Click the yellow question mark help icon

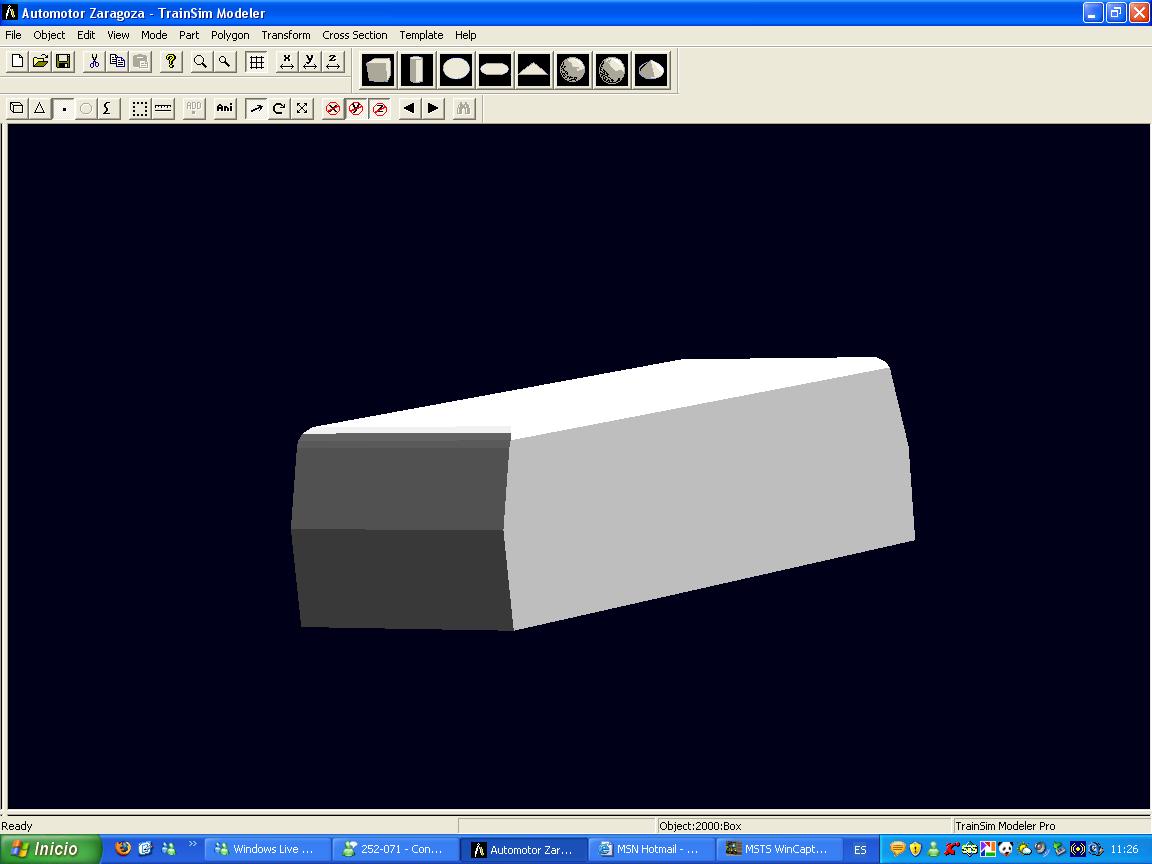[x=171, y=62]
